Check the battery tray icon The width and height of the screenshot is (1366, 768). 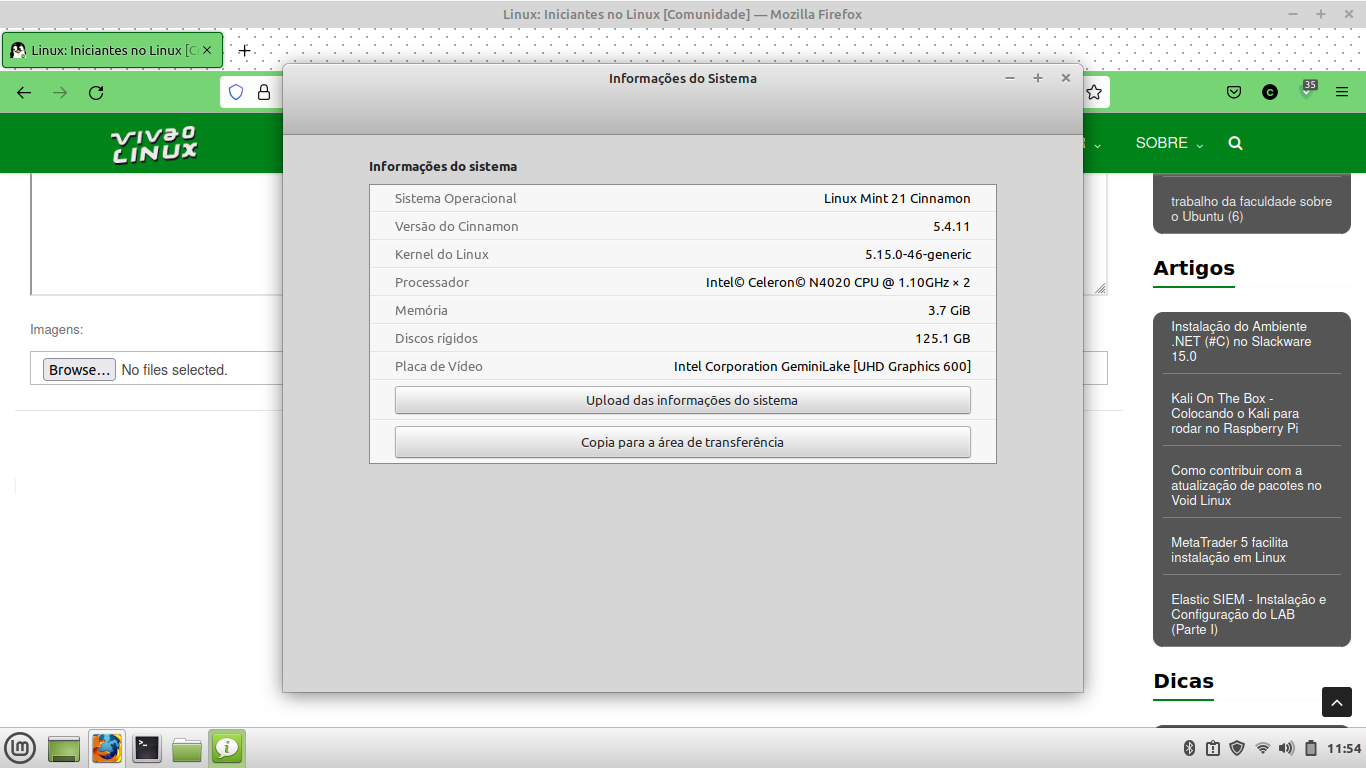(1311, 748)
